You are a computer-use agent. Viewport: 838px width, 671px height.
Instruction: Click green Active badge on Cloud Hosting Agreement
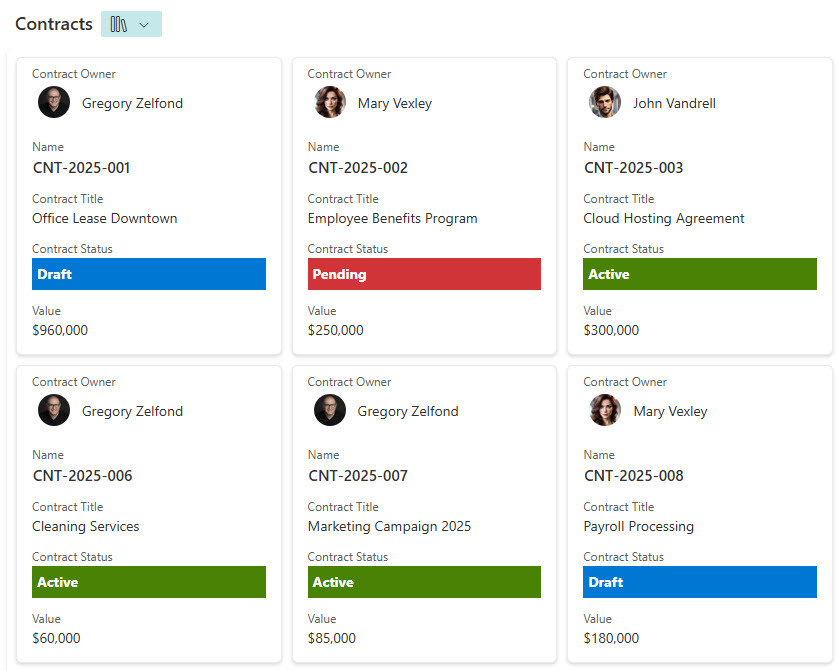[699, 274]
